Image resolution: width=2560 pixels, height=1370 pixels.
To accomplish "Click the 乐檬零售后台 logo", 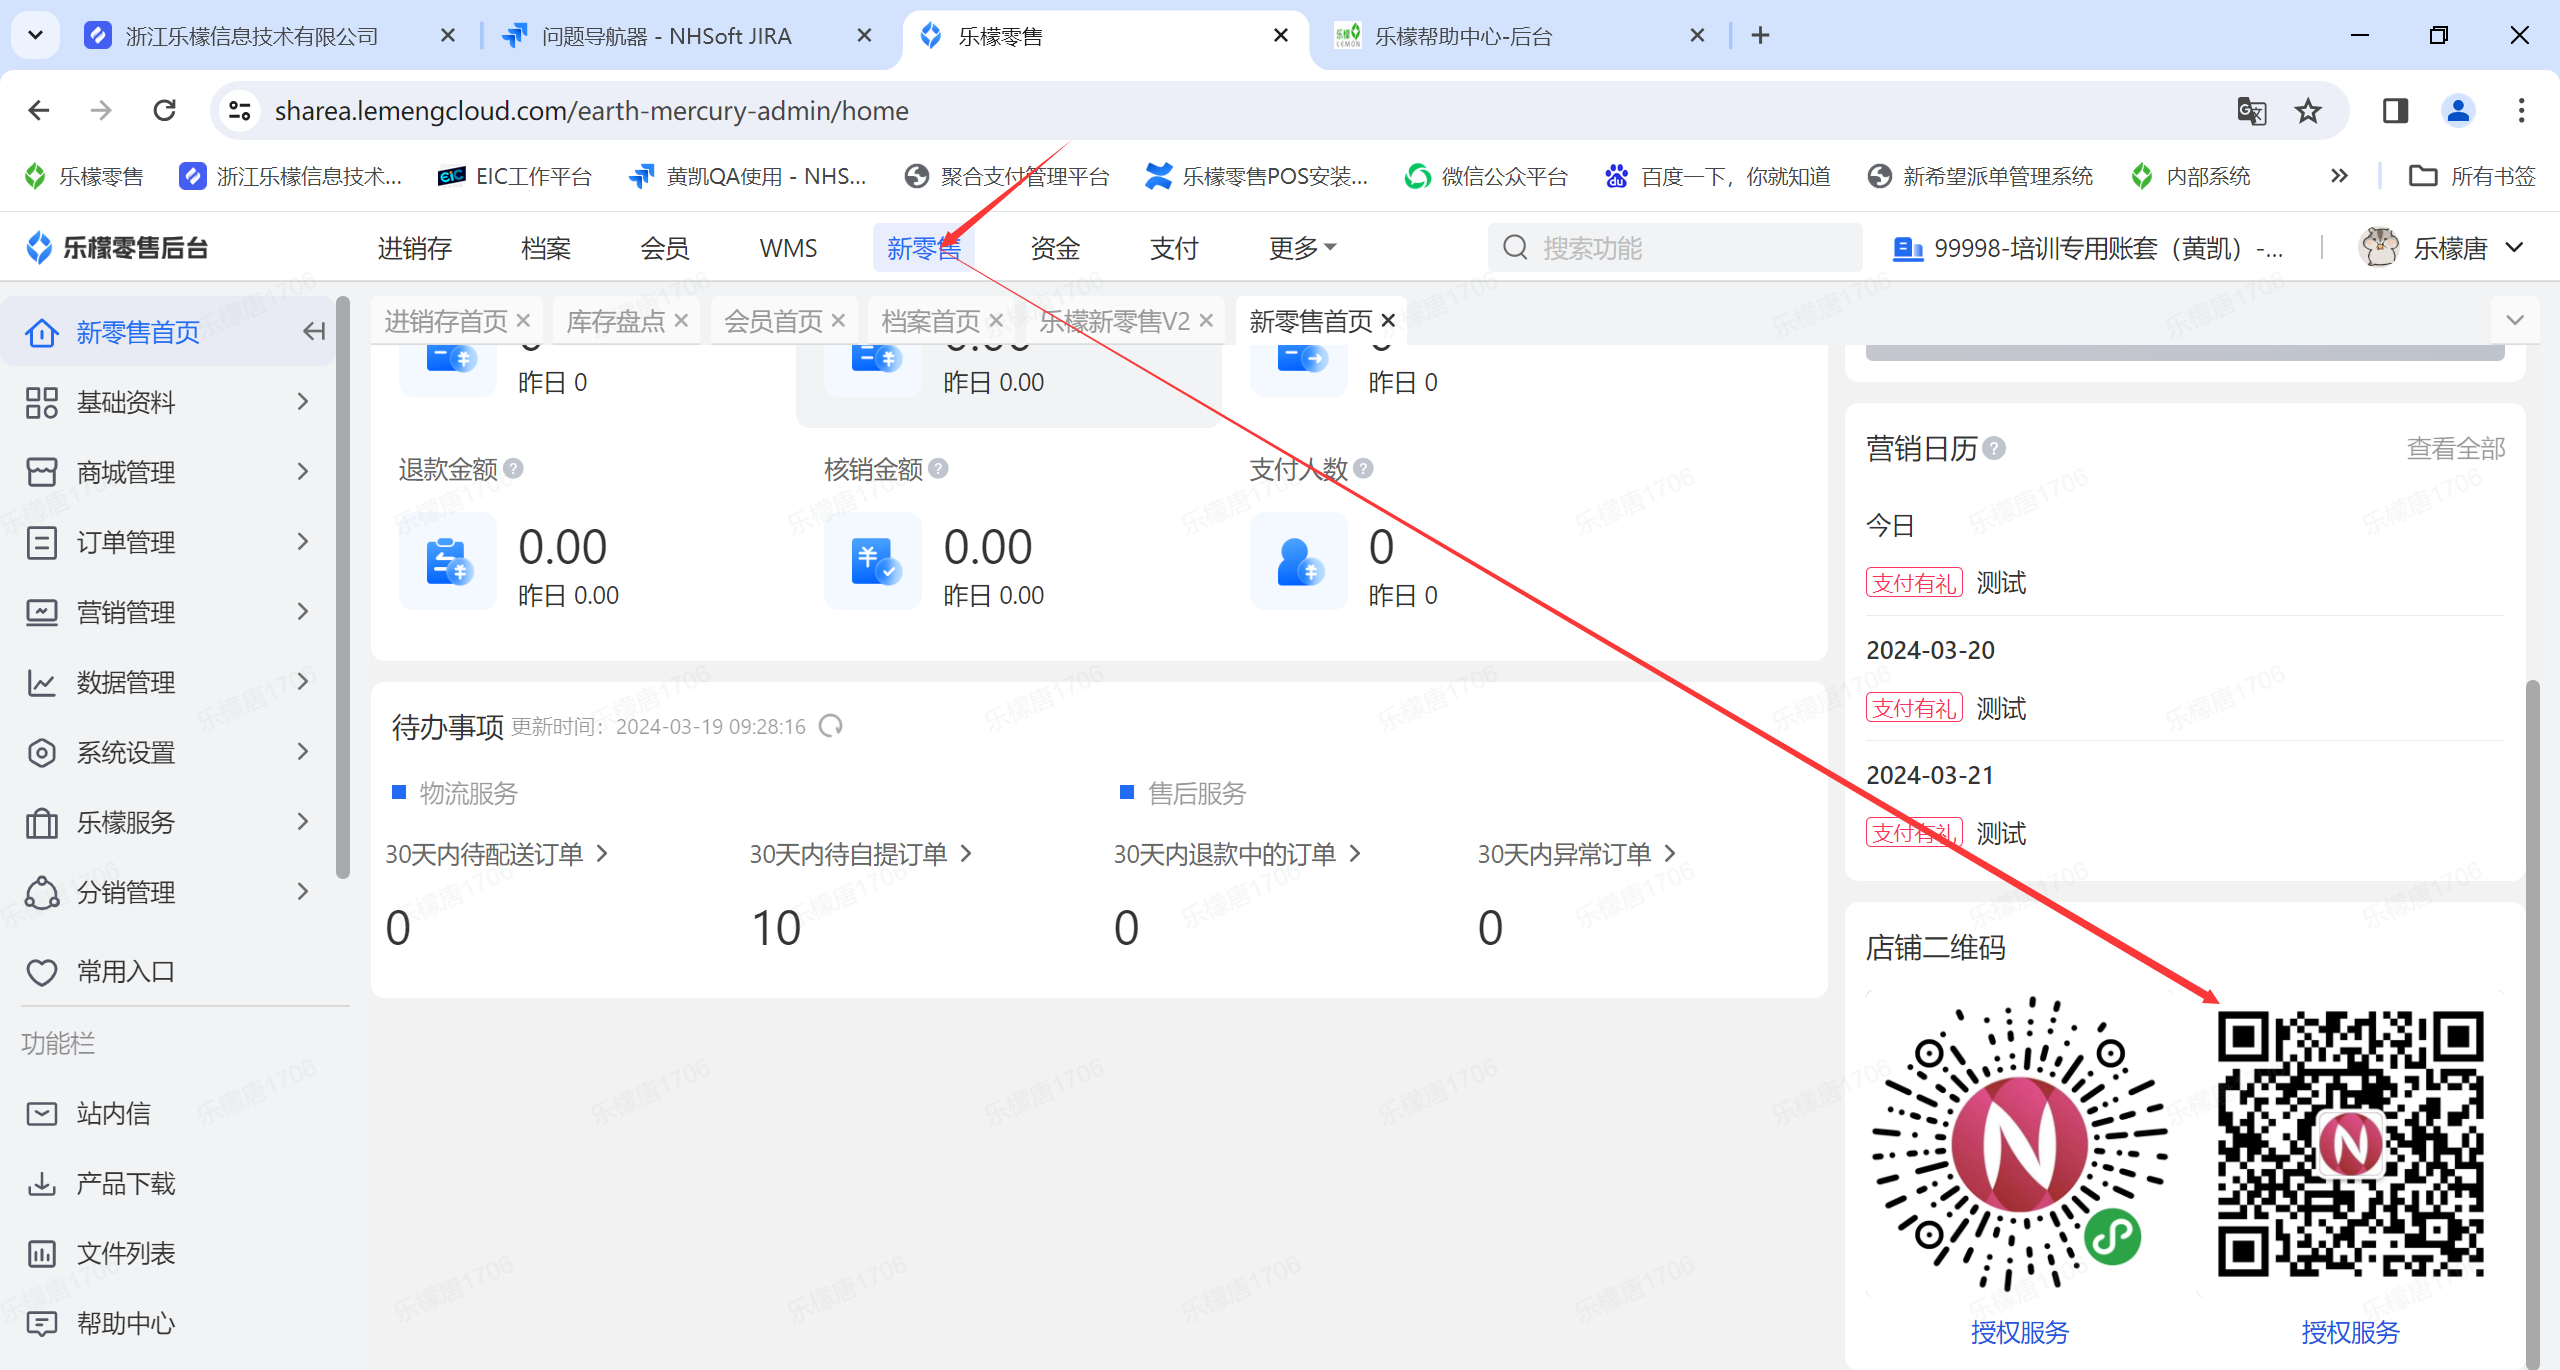I will point(117,248).
